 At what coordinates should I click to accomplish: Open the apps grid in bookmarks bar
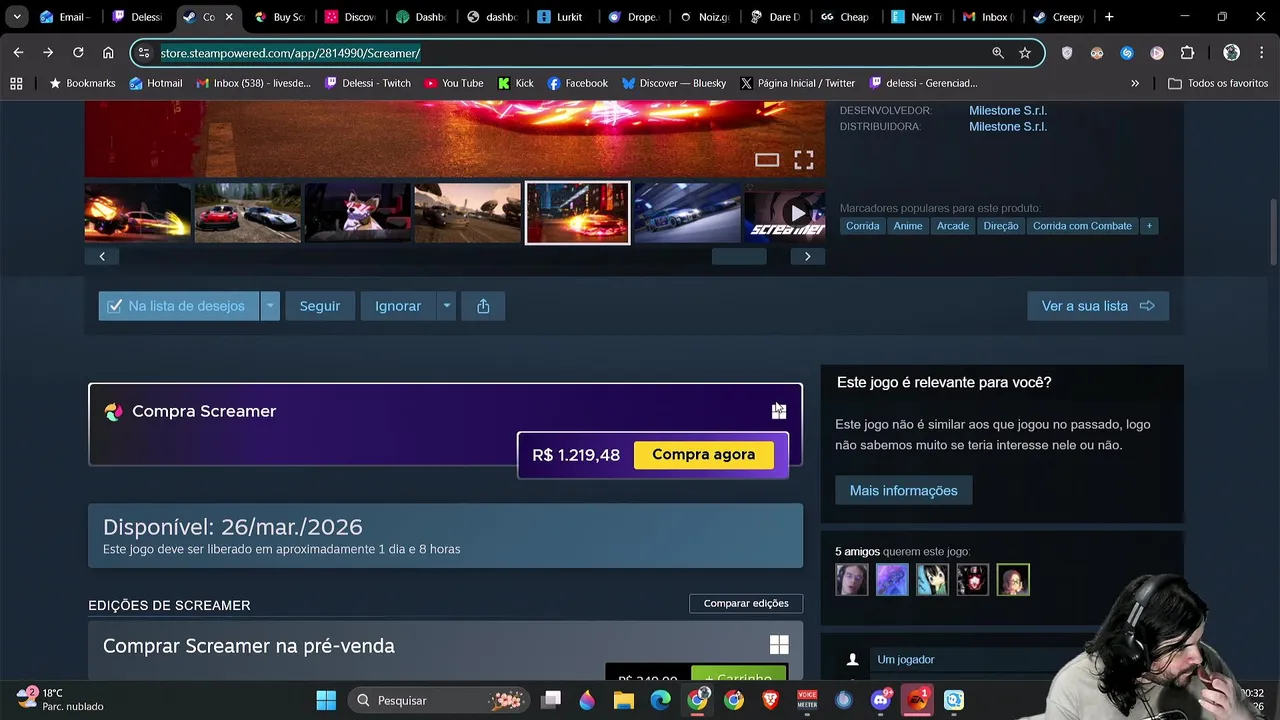[x=16, y=83]
